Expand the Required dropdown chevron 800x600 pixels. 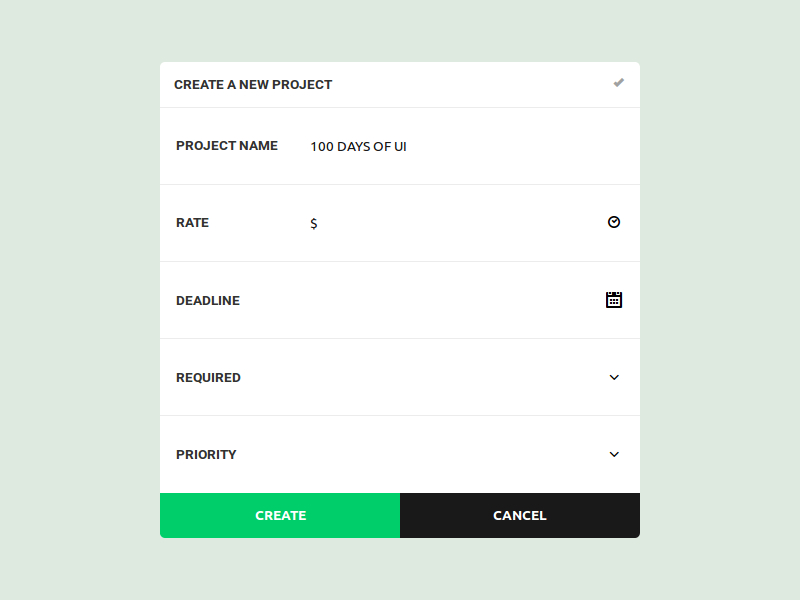(614, 377)
